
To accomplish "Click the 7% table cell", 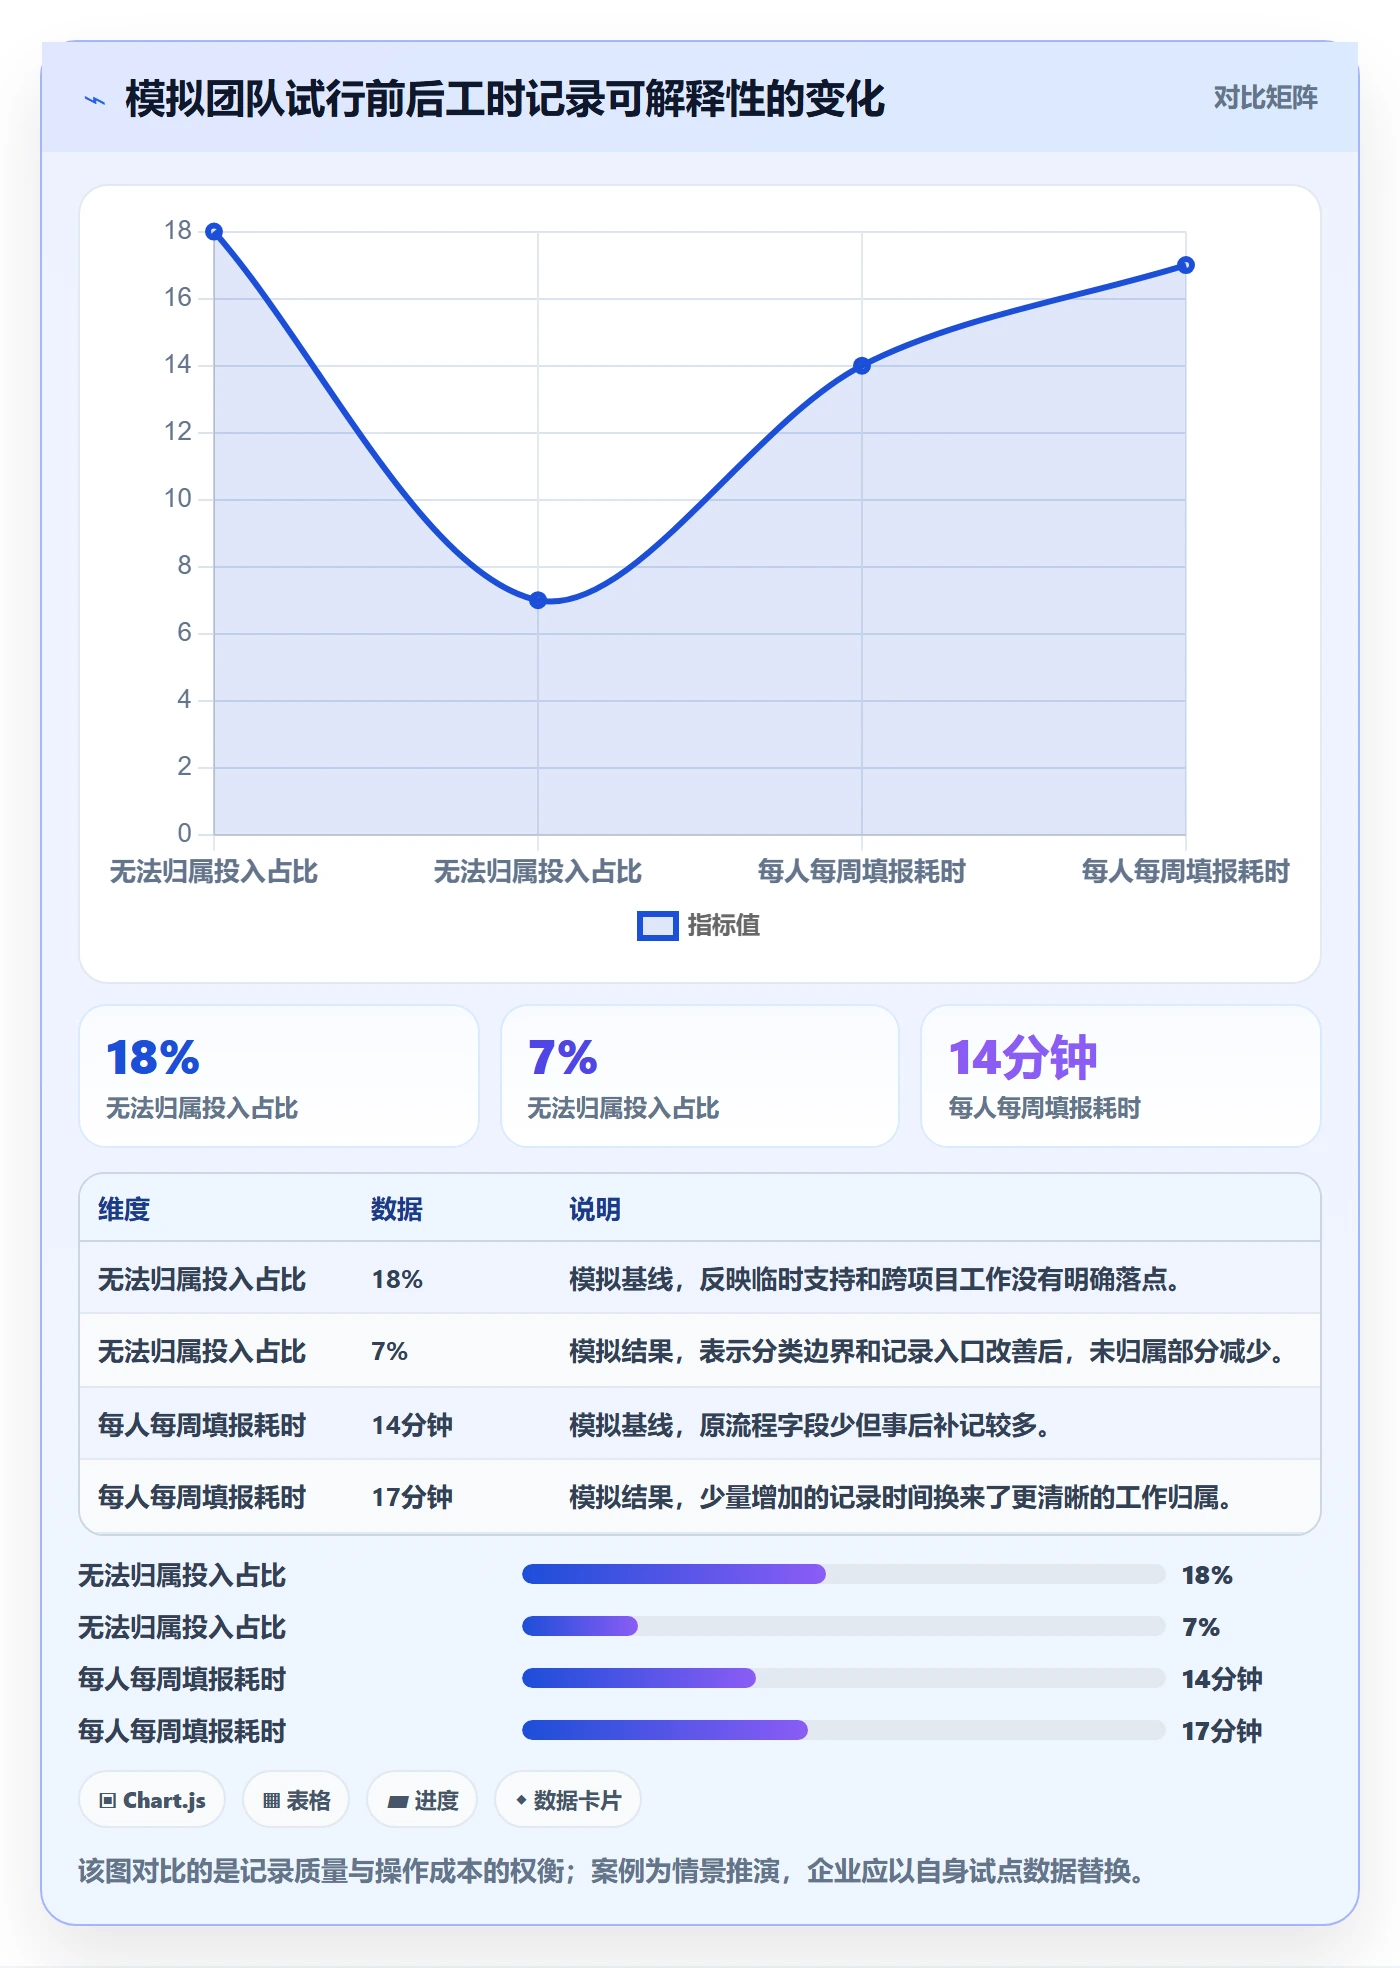I will tap(390, 1351).
